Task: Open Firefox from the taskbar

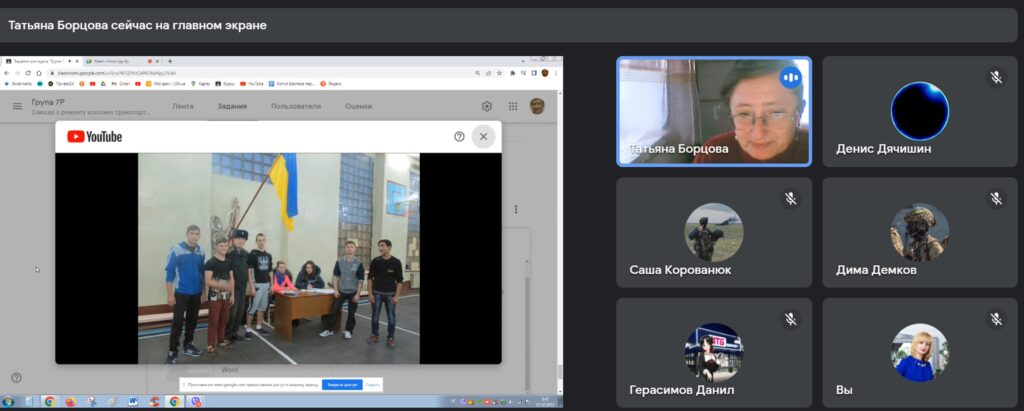Action: [x=71, y=402]
